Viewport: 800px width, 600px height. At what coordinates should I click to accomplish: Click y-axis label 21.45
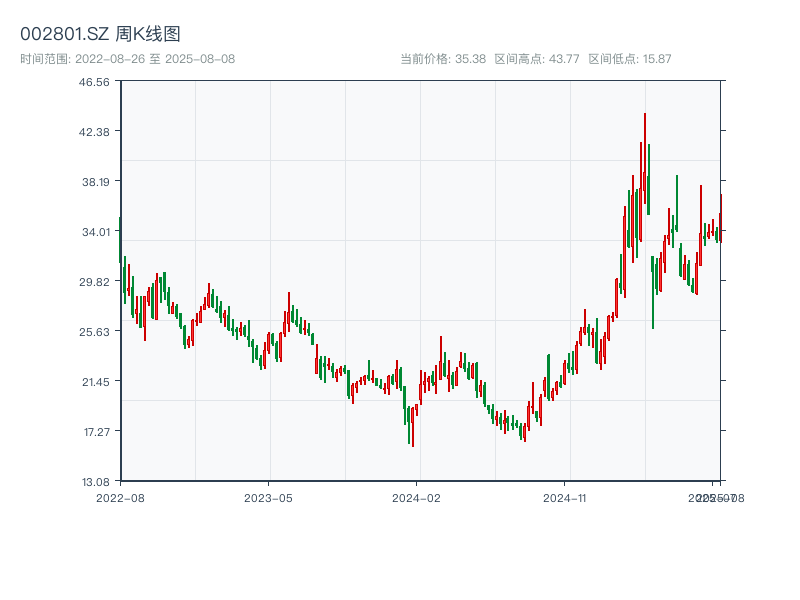pos(95,382)
